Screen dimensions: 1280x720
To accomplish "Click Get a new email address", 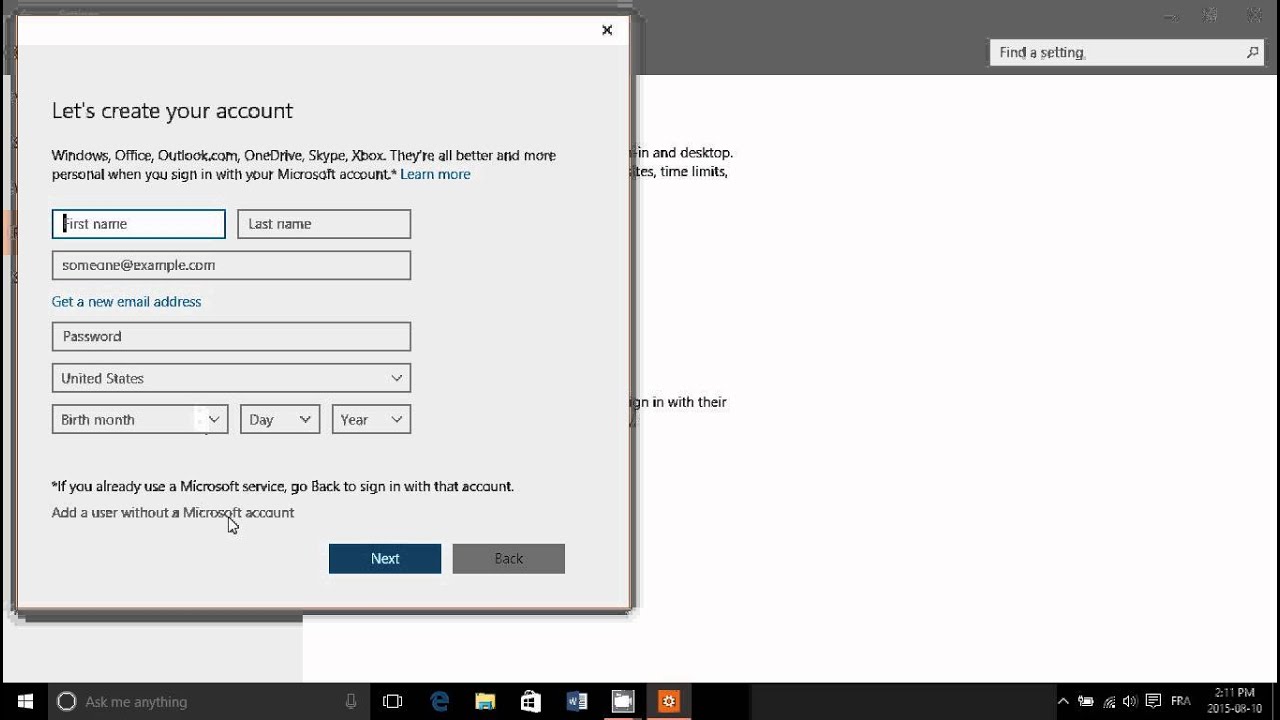I will point(126,301).
